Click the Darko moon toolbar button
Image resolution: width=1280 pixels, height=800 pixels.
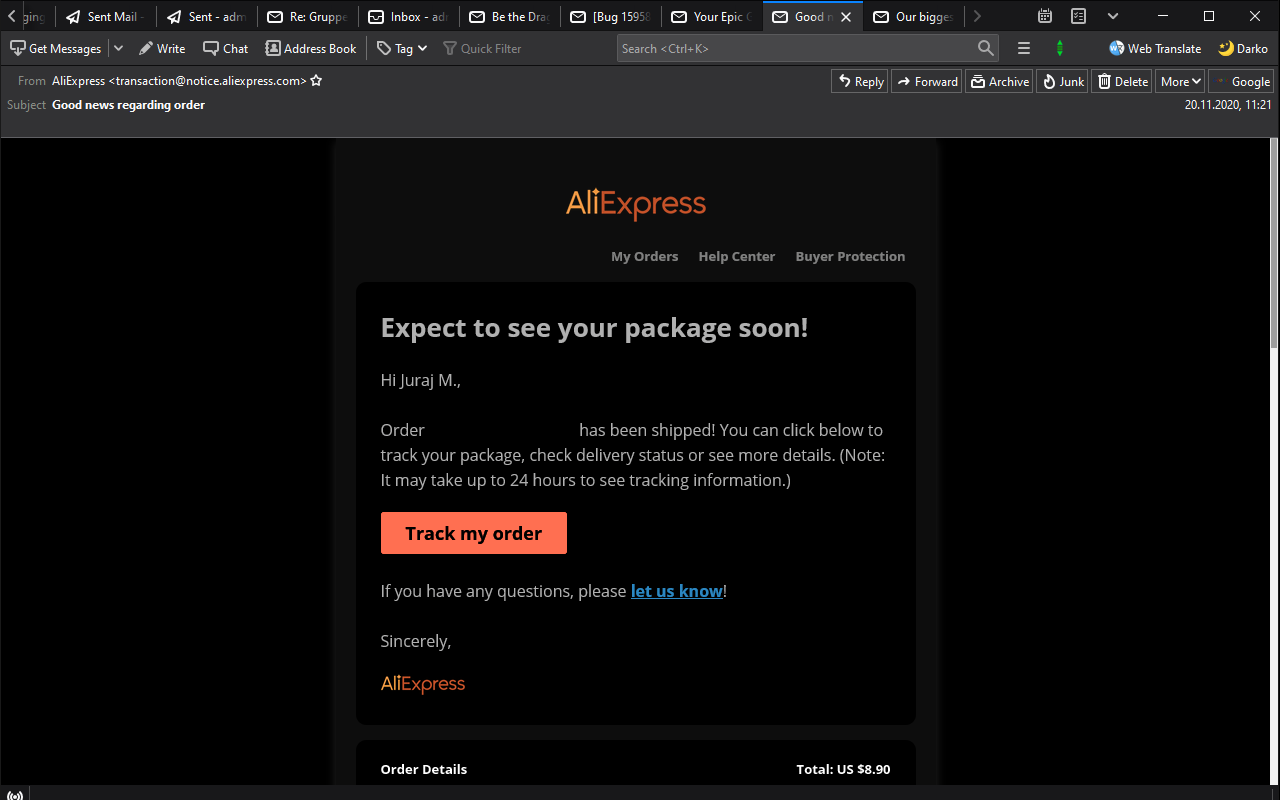[1243, 48]
